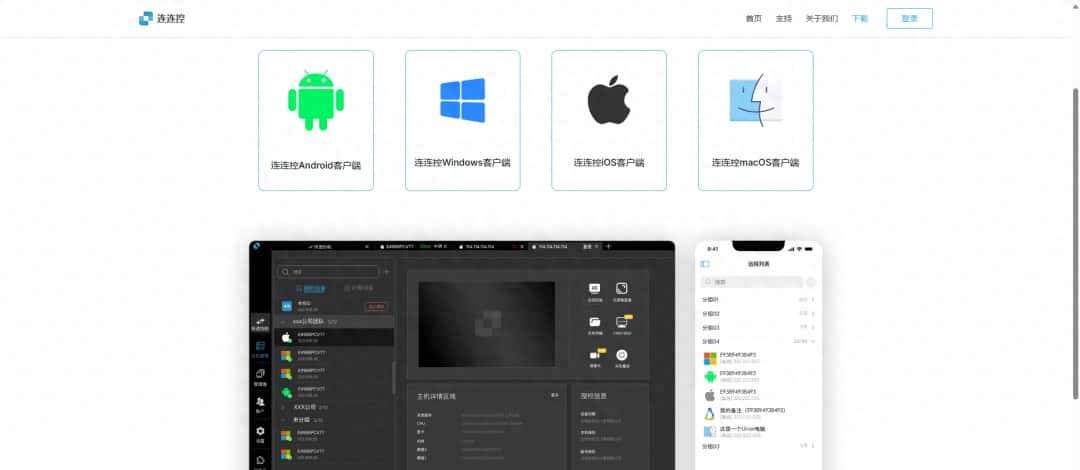Select the Apple device row in the phone mockup
This screenshot has height=470, width=1080.
click(758, 395)
